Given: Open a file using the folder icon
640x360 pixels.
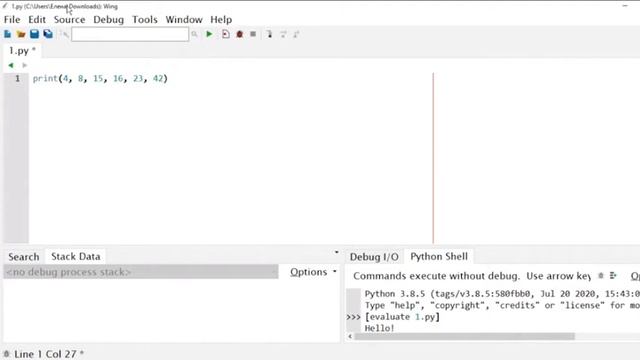Looking at the screenshot, I should click(x=21, y=34).
